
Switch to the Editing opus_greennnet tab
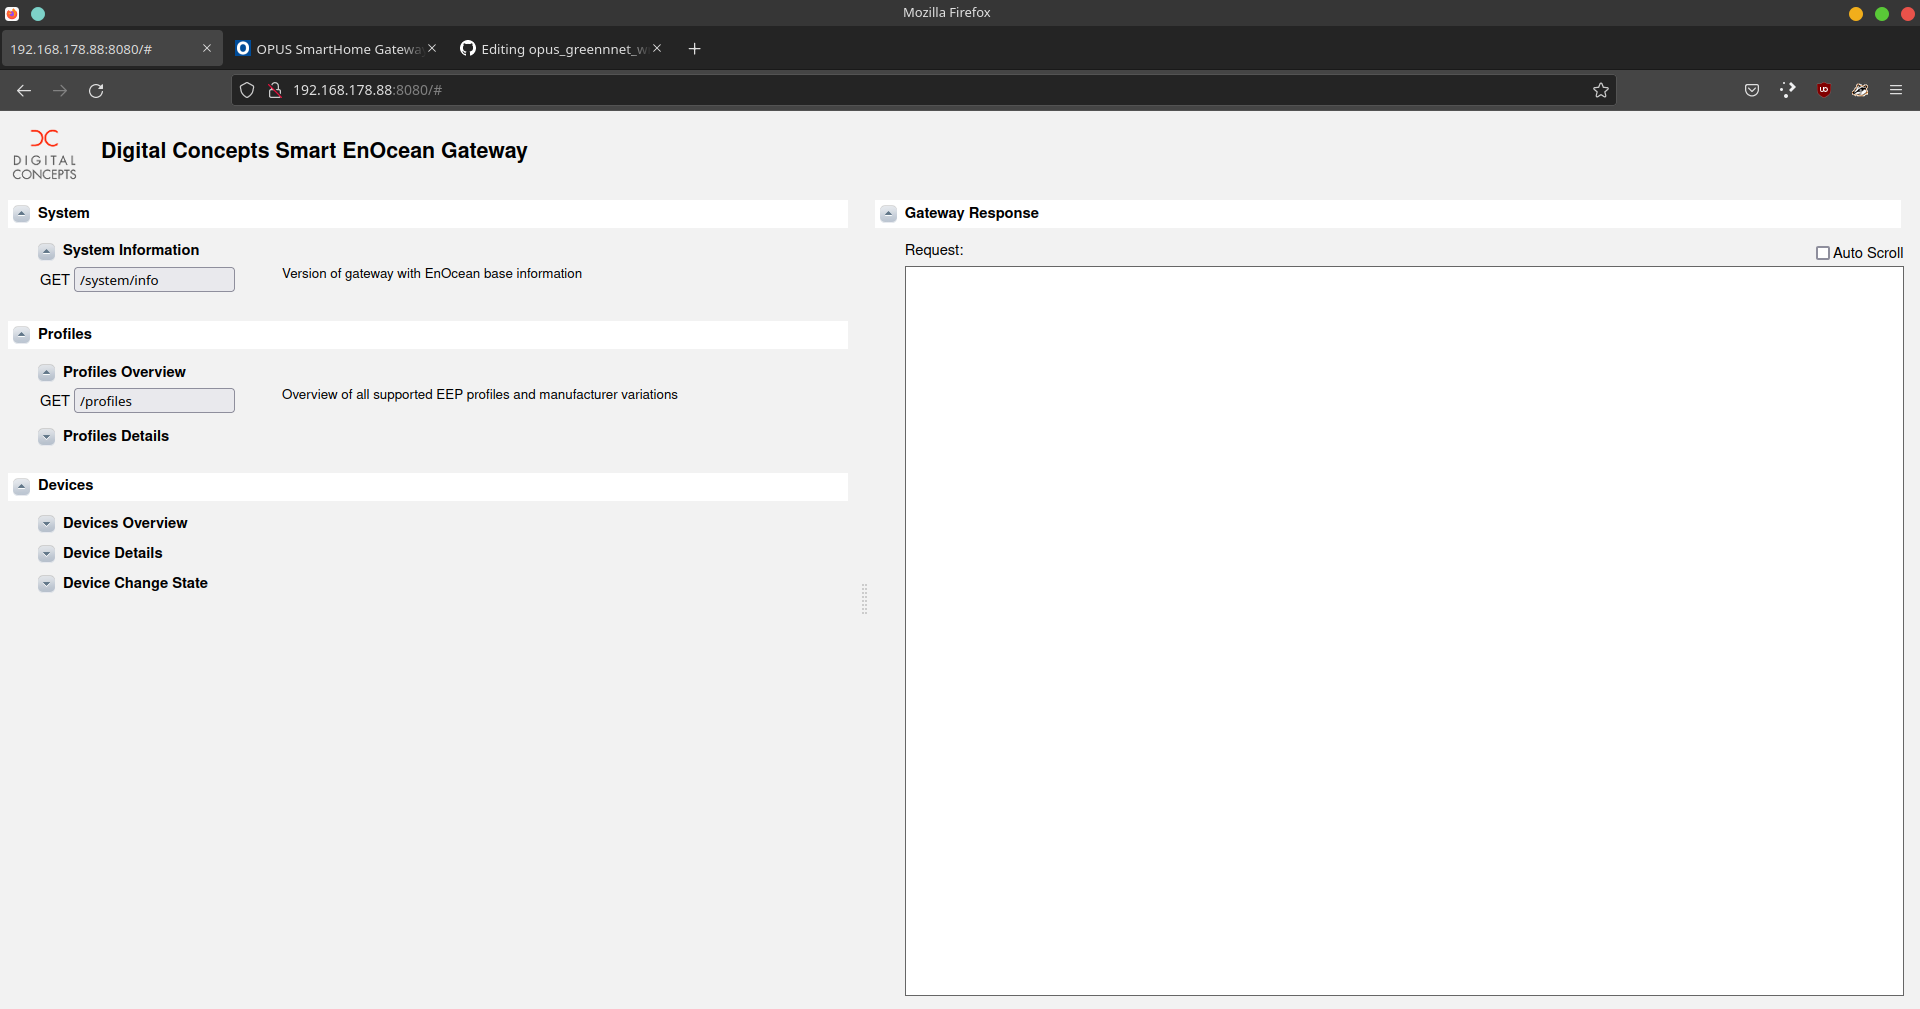(x=557, y=48)
